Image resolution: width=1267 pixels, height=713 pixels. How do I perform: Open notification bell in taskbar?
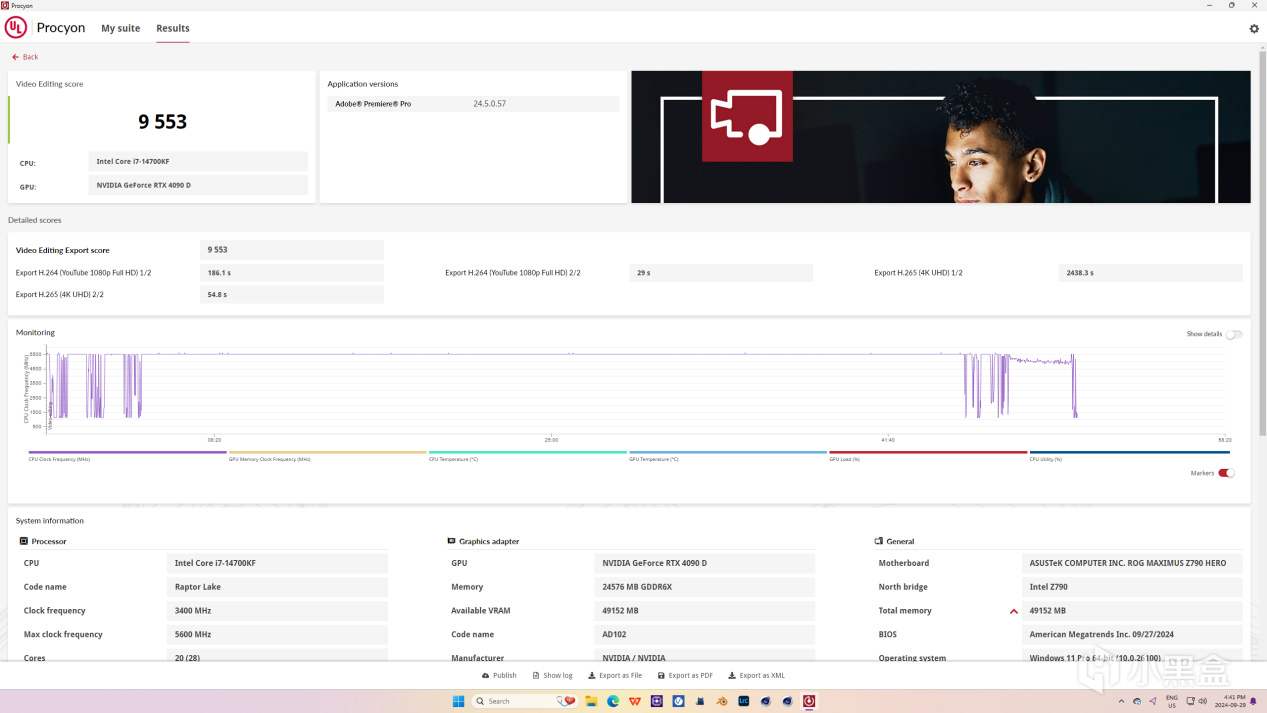[1254, 701]
